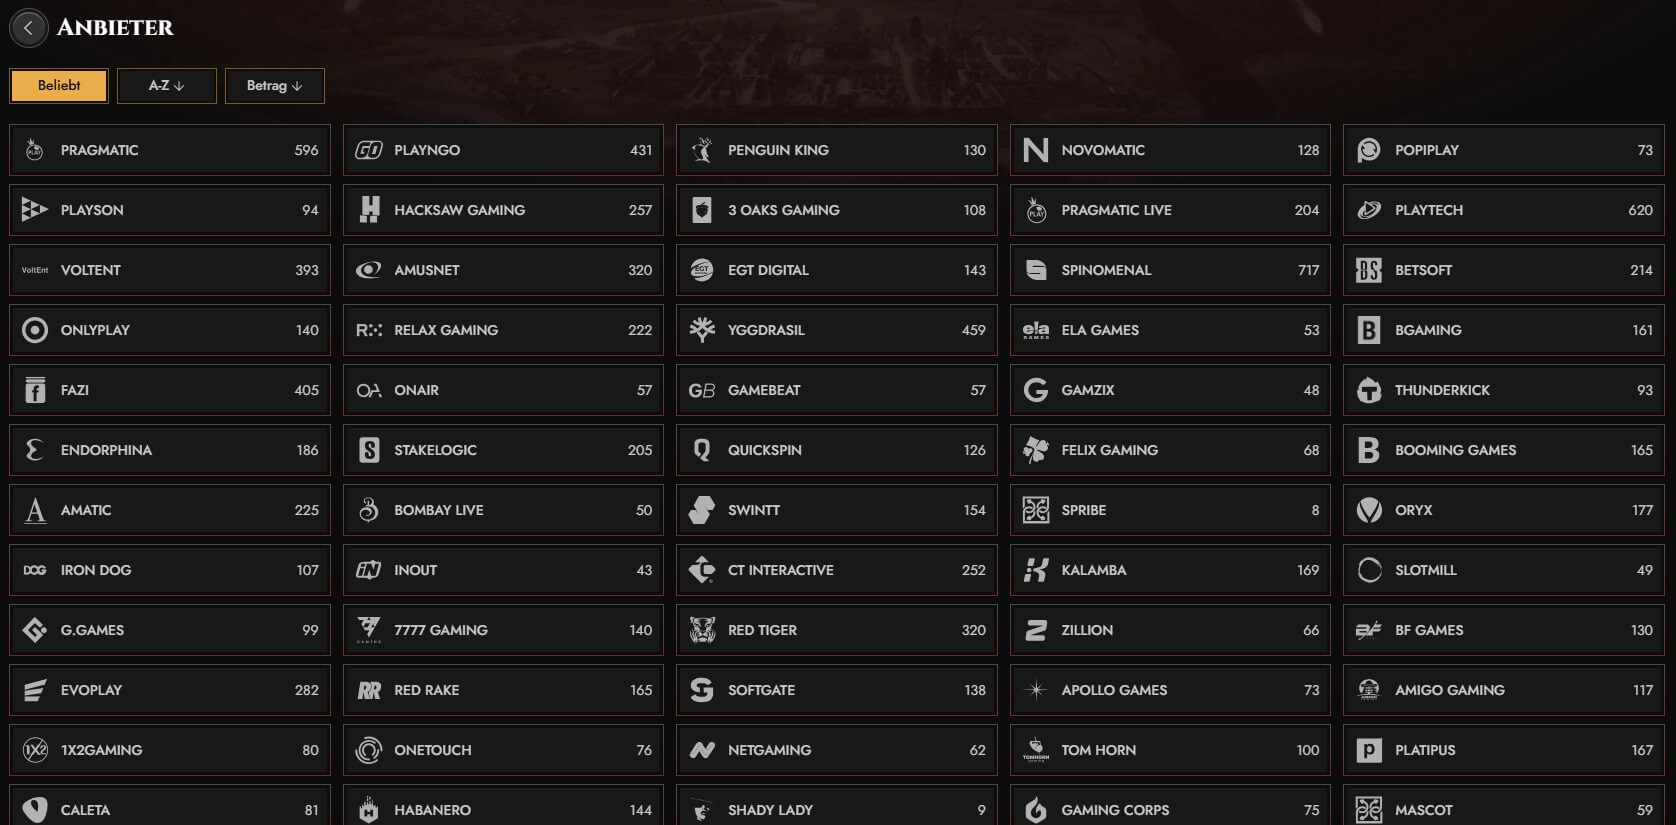Sort providers by Betrag
Screen dimensions: 1676x825
point(274,86)
